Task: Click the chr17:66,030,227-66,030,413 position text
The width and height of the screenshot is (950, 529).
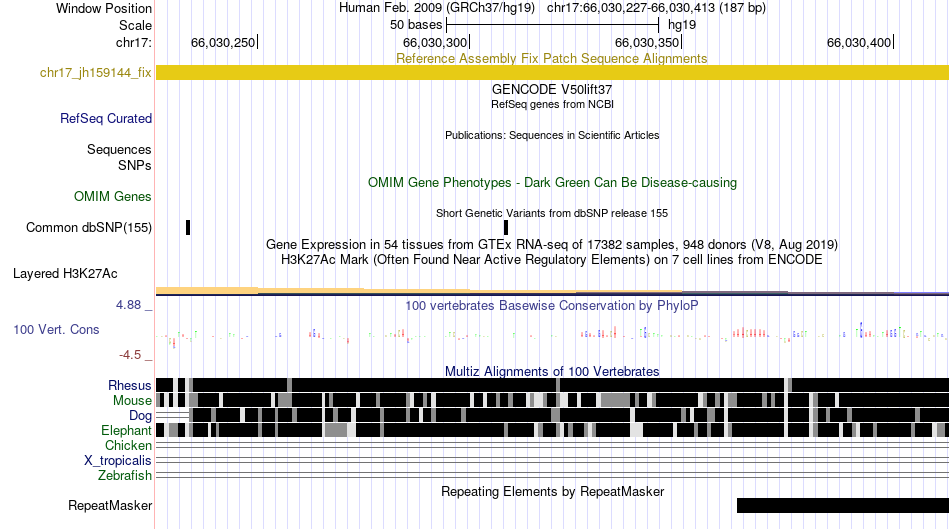Action: tap(656, 8)
